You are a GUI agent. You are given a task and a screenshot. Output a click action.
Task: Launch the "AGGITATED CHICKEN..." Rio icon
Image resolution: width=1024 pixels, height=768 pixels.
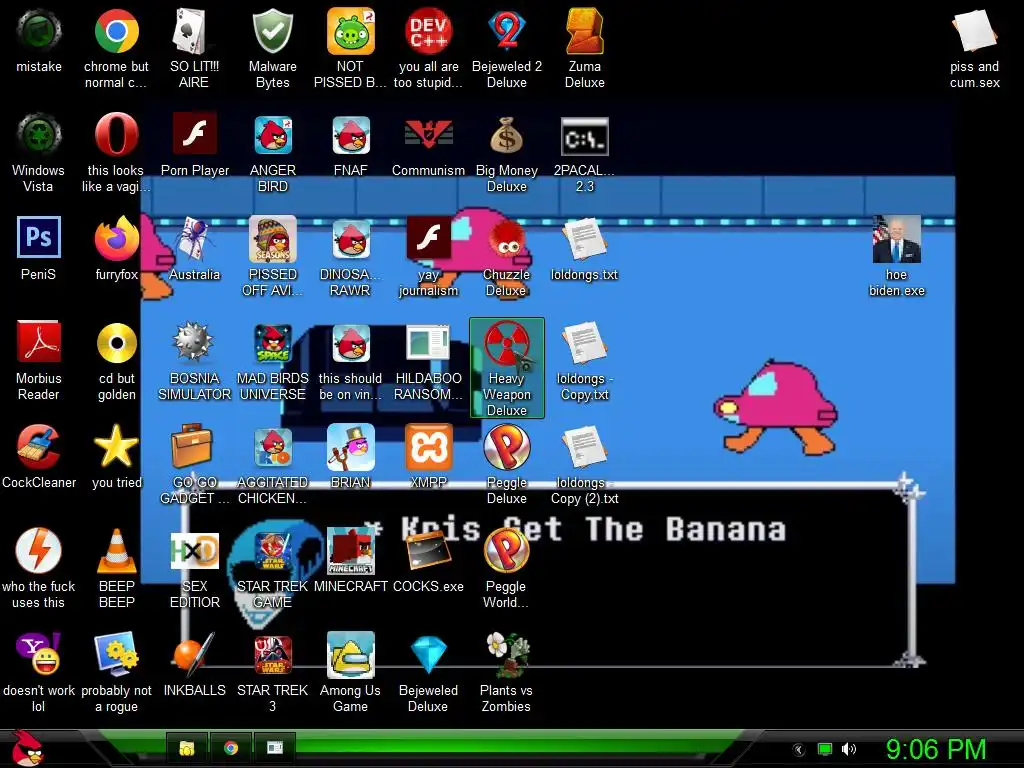pos(272,447)
